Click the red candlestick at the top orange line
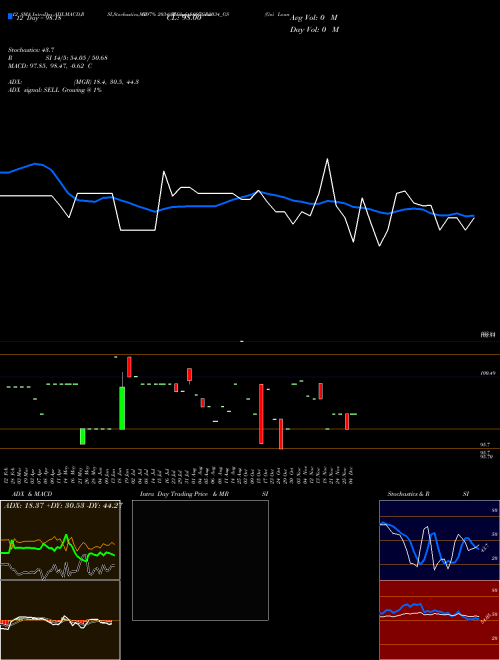Image resolution: width=500 pixels, height=660 pixels. pyautogui.click(x=129, y=367)
